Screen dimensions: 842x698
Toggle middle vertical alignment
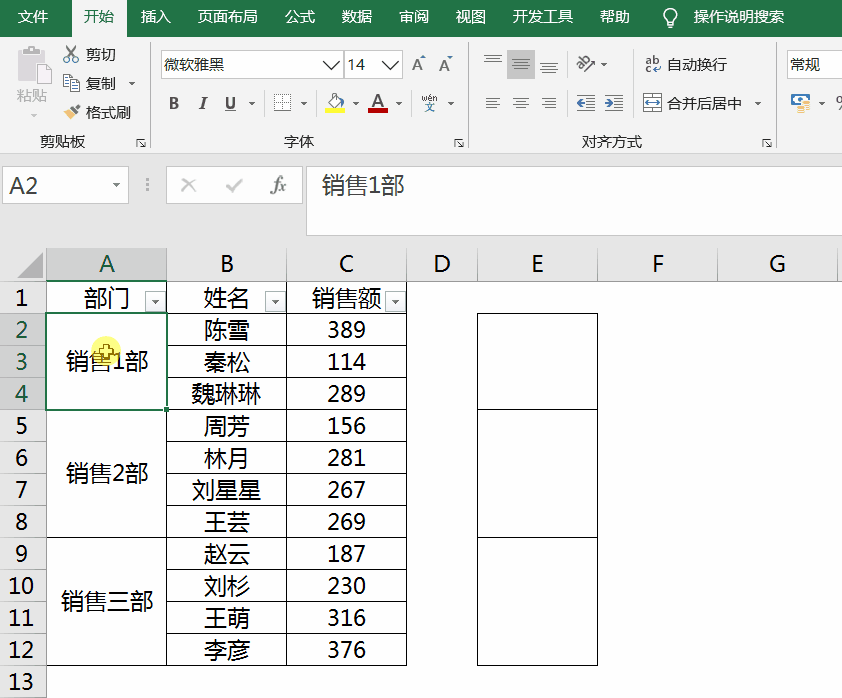click(x=520, y=64)
